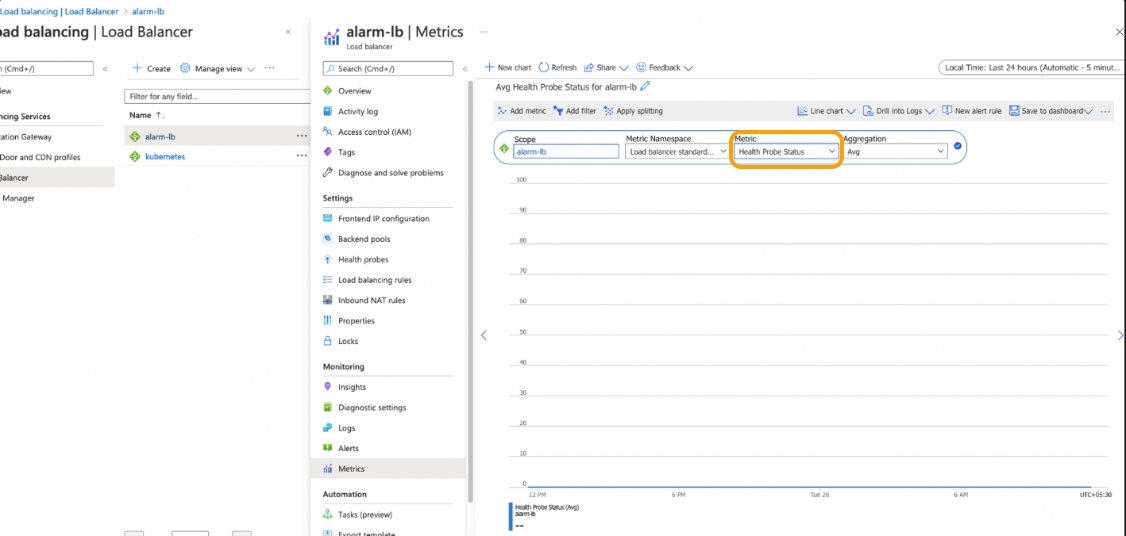Click New chart in toolbar
The width and height of the screenshot is (1126, 536).
[508, 68]
